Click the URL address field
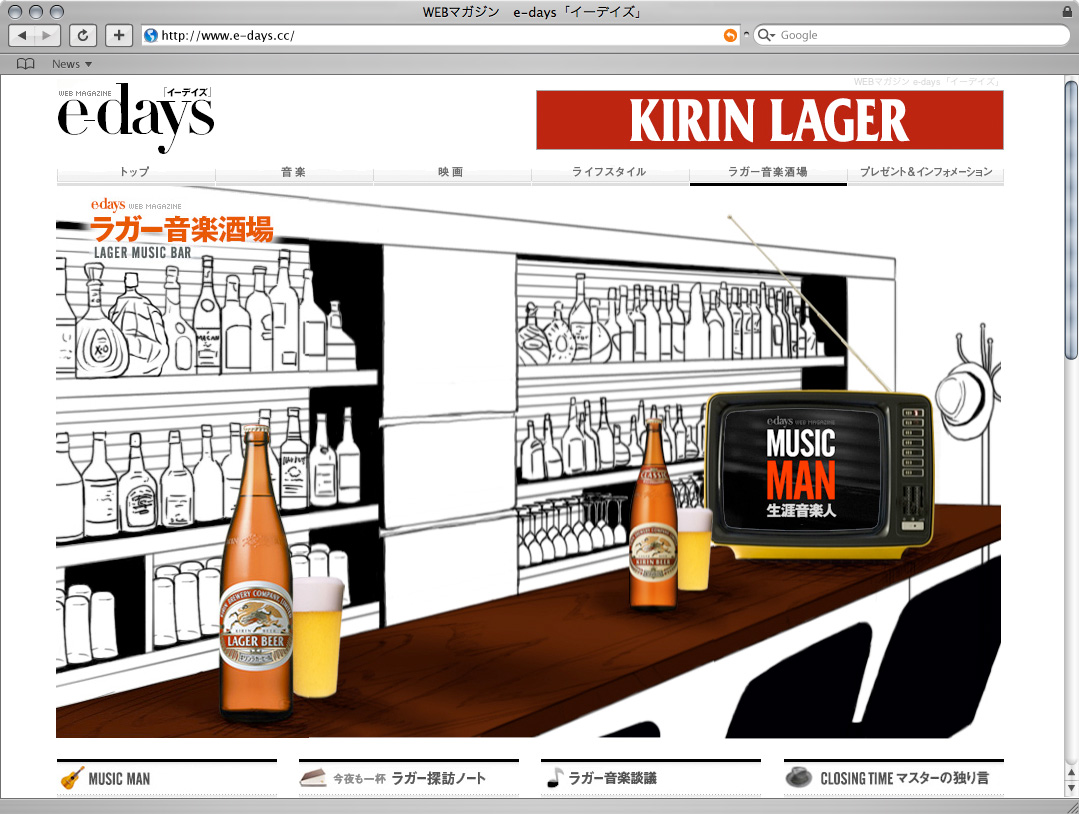Screen dimensions: 1079x814 pyautogui.click(x=440, y=35)
